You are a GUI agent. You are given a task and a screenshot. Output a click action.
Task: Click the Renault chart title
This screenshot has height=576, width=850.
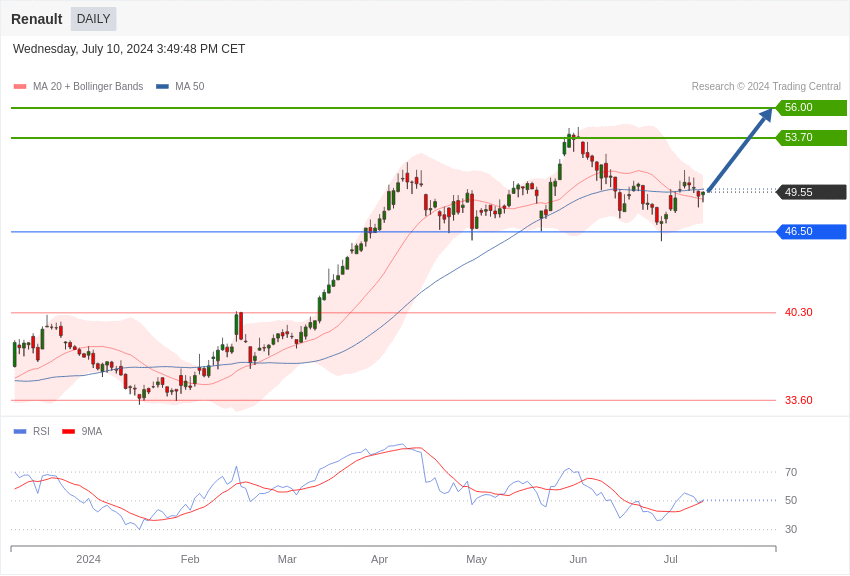tap(37, 19)
